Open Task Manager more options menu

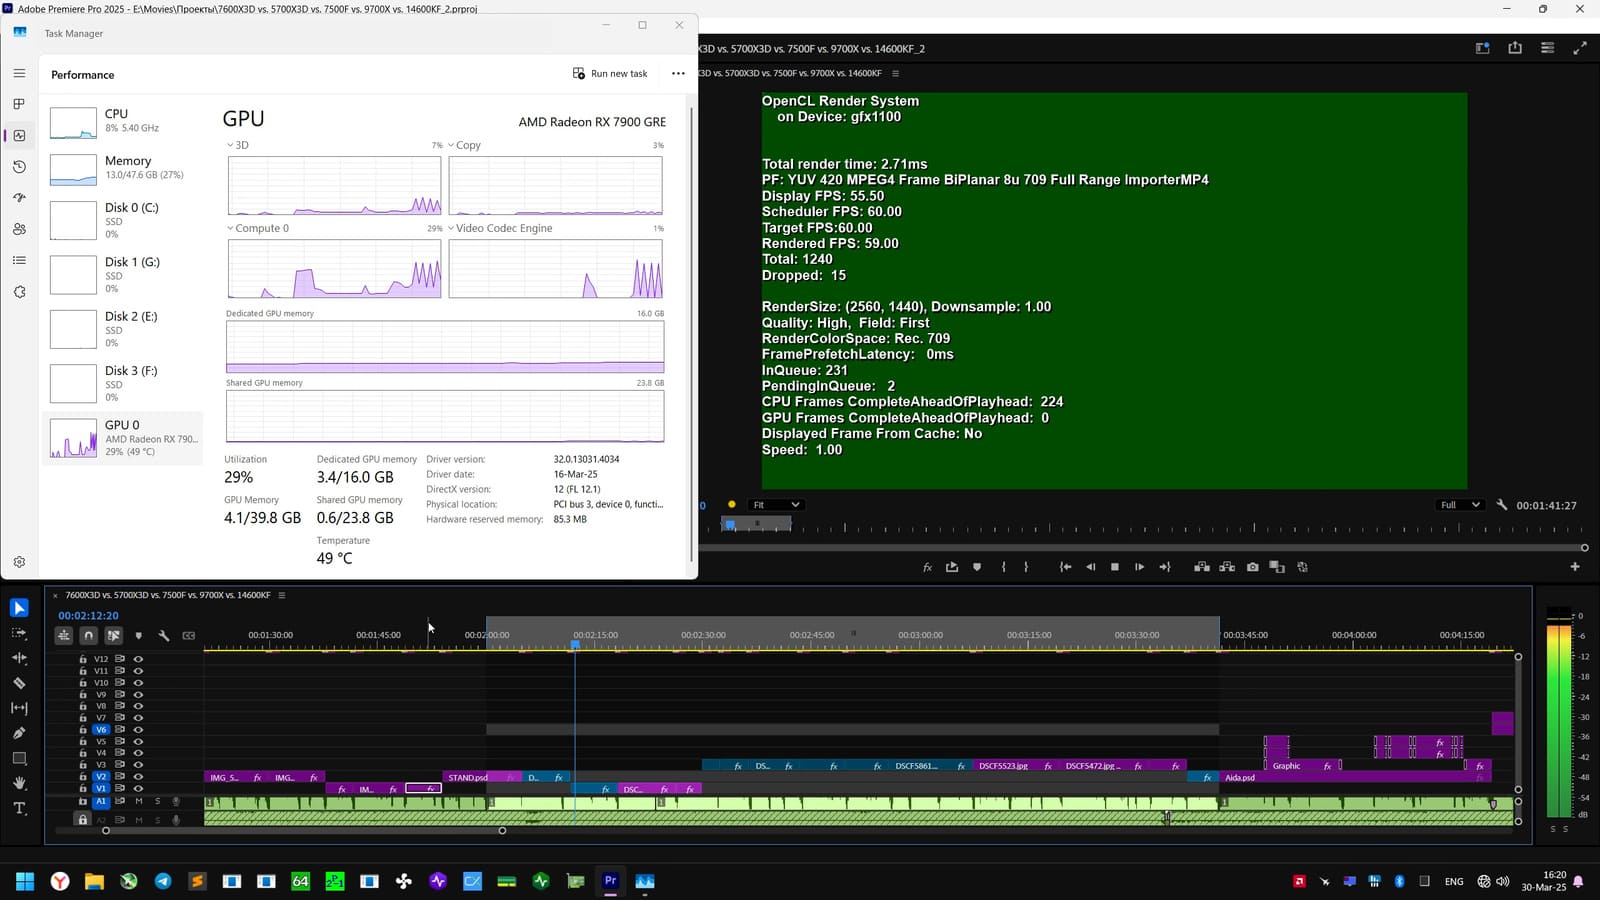pyautogui.click(x=678, y=74)
